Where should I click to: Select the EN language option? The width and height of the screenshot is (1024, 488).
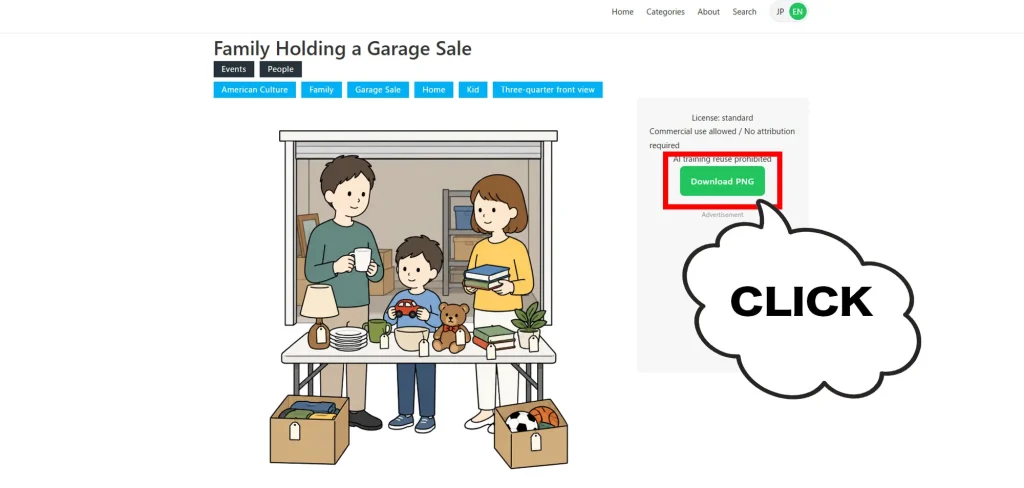(x=797, y=12)
